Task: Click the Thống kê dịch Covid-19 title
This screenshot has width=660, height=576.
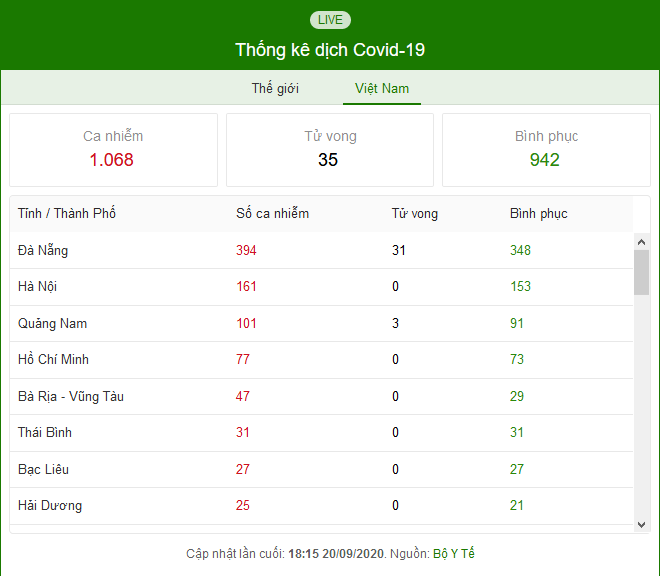Action: coord(330,50)
